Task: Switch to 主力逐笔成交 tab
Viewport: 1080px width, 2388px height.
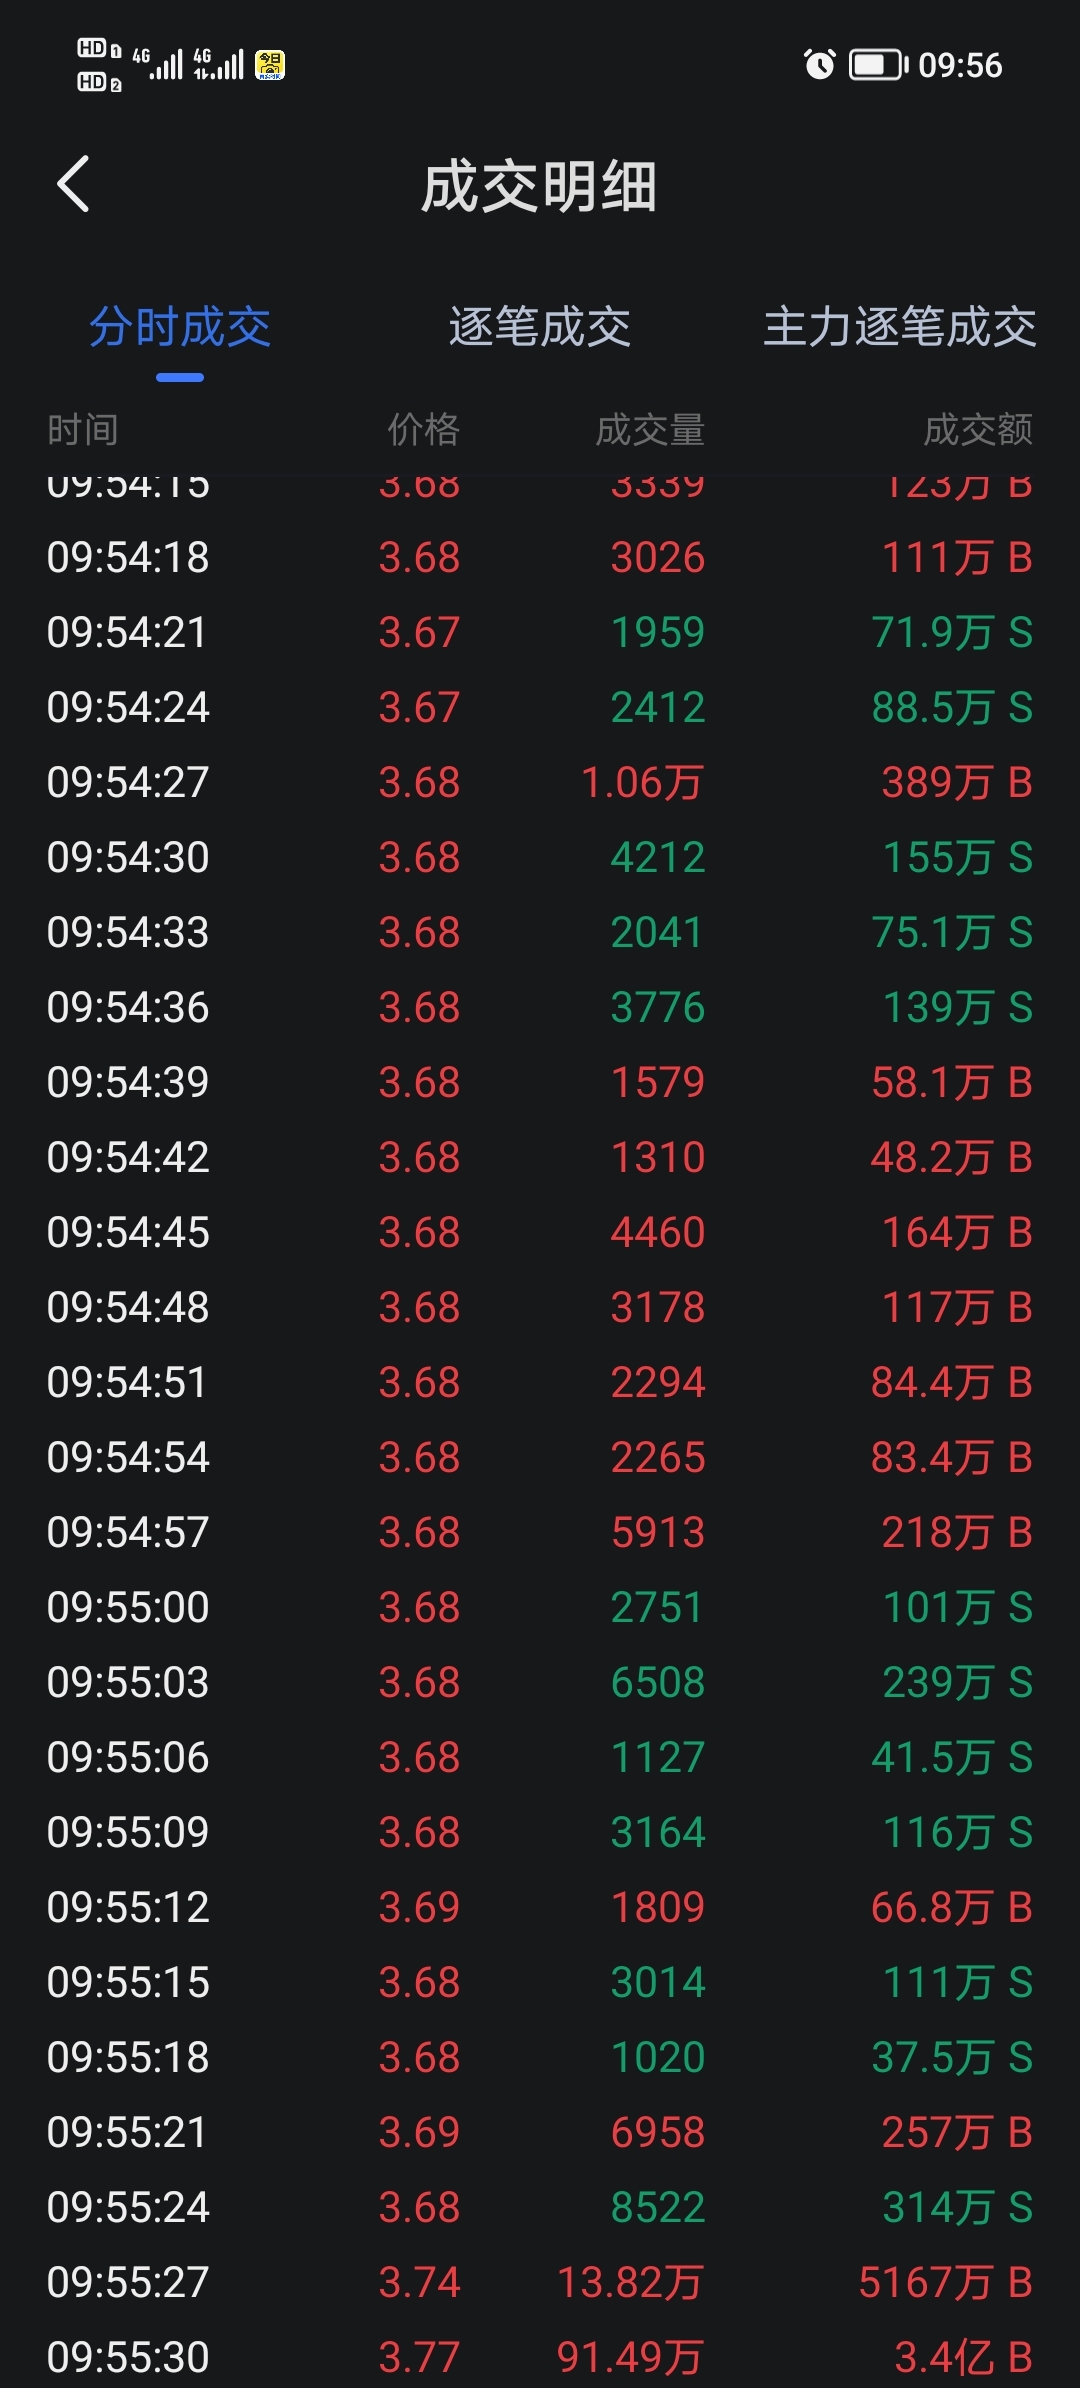Action: pyautogui.click(x=899, y=327)
